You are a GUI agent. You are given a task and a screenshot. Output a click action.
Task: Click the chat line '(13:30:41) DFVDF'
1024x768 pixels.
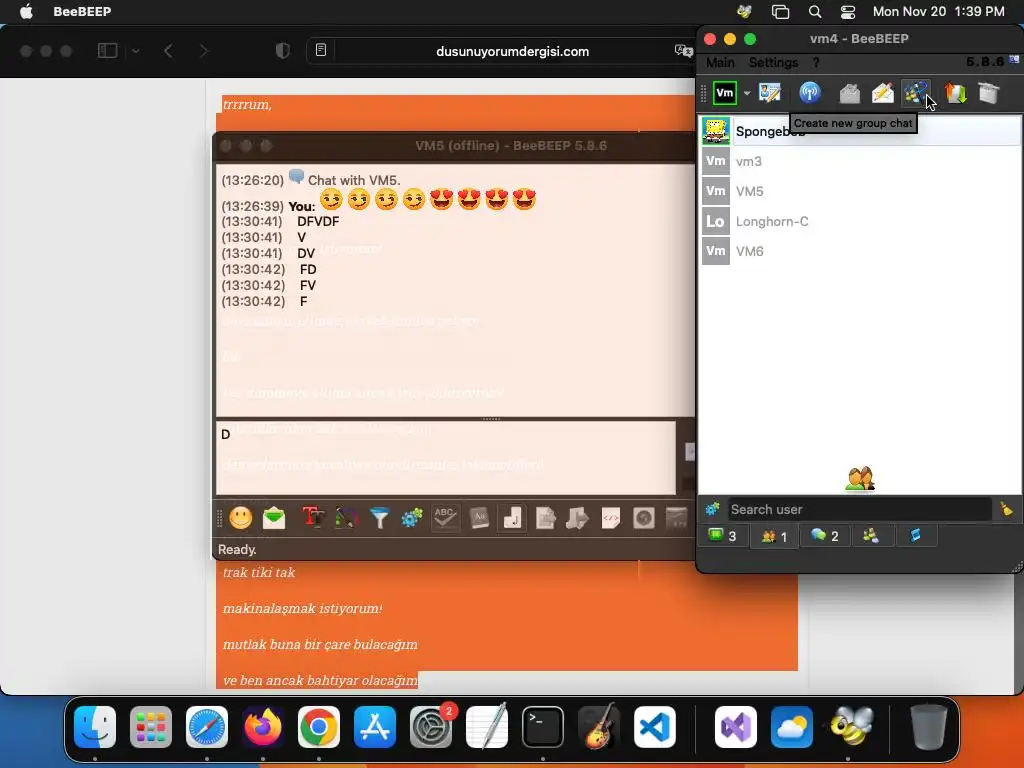pos(280,221)
